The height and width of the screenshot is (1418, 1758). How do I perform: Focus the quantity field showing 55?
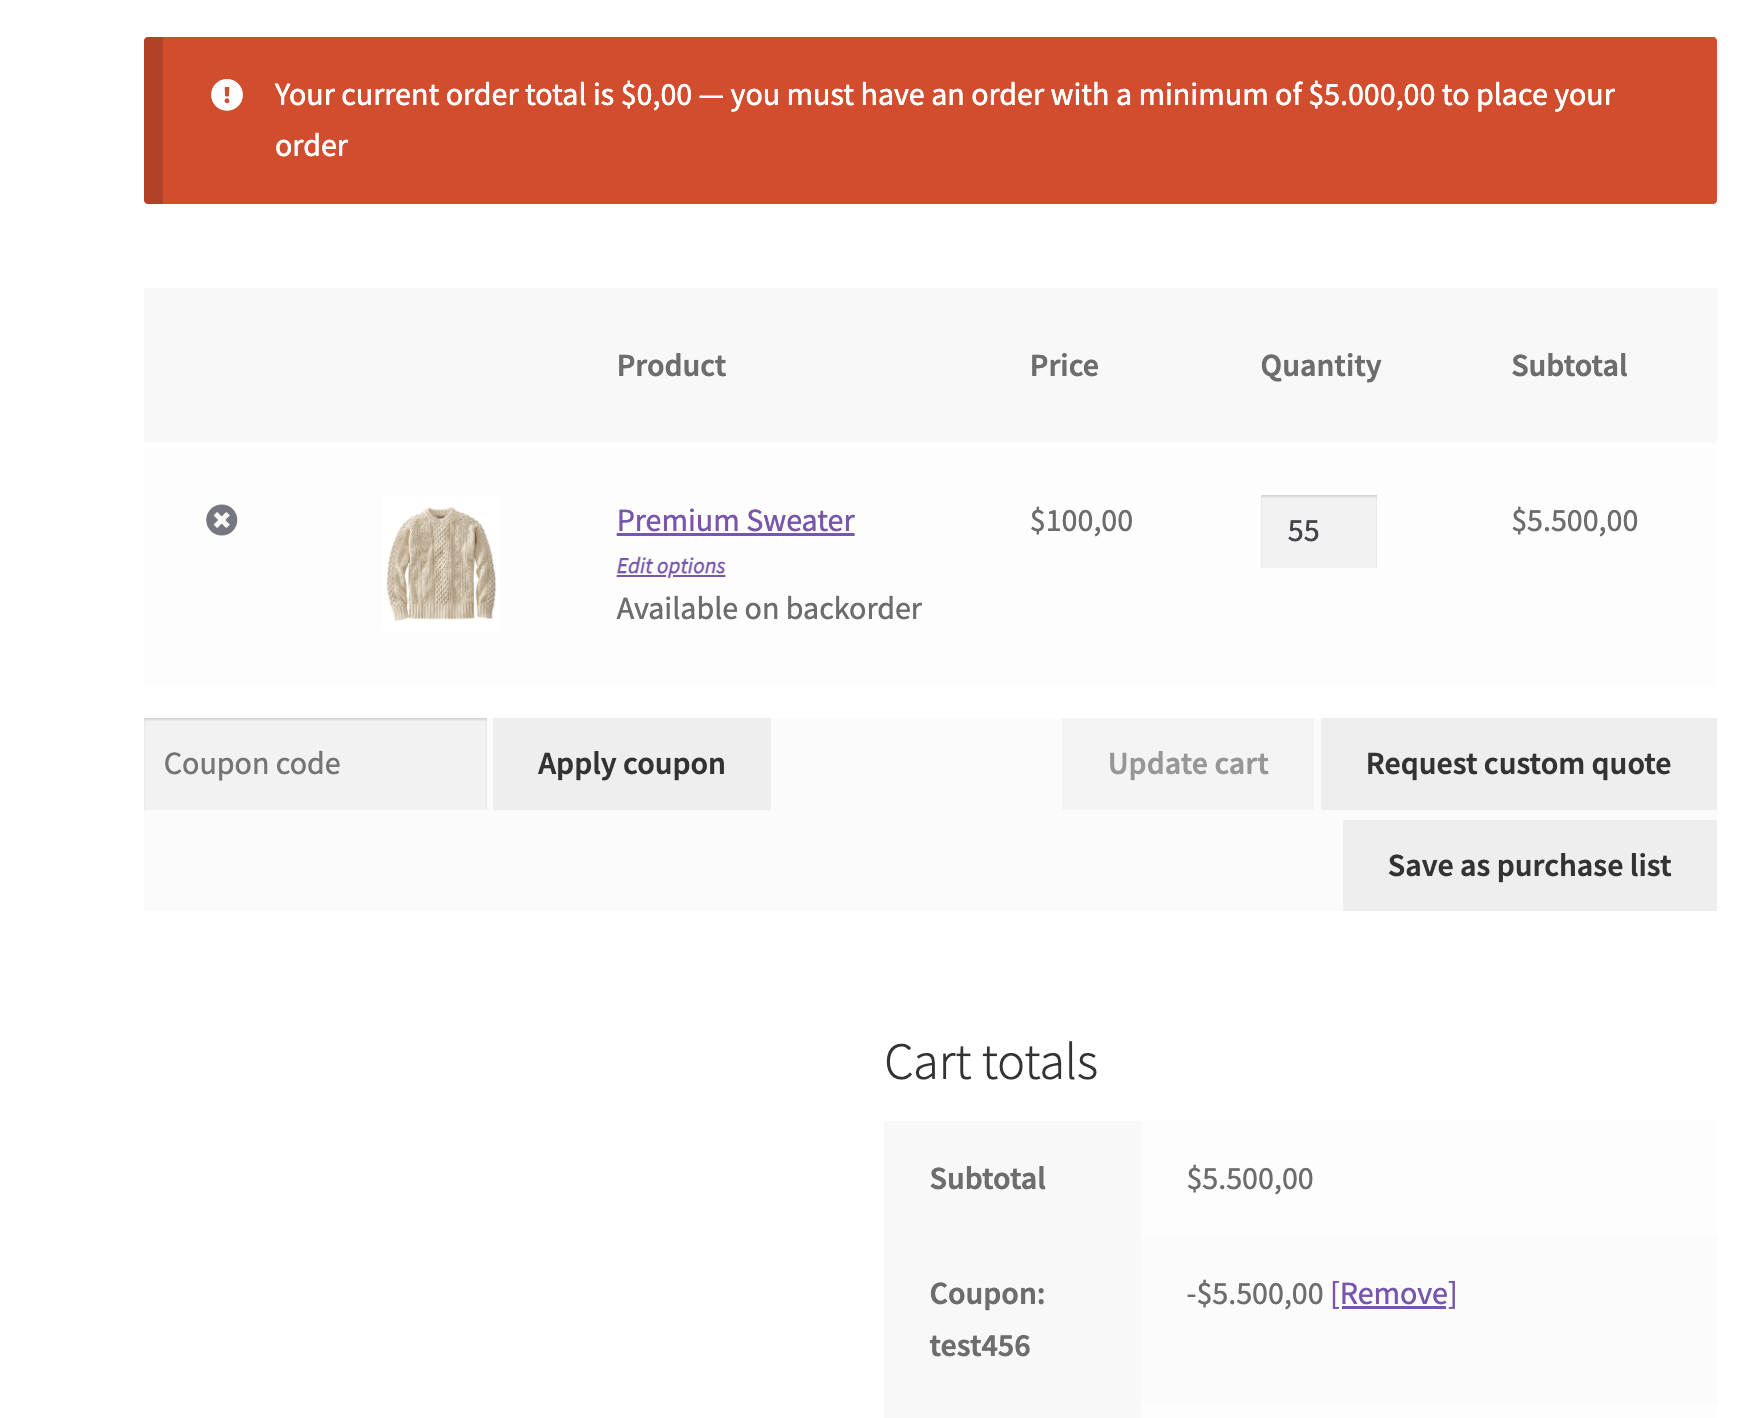(x=1318, y=531)
